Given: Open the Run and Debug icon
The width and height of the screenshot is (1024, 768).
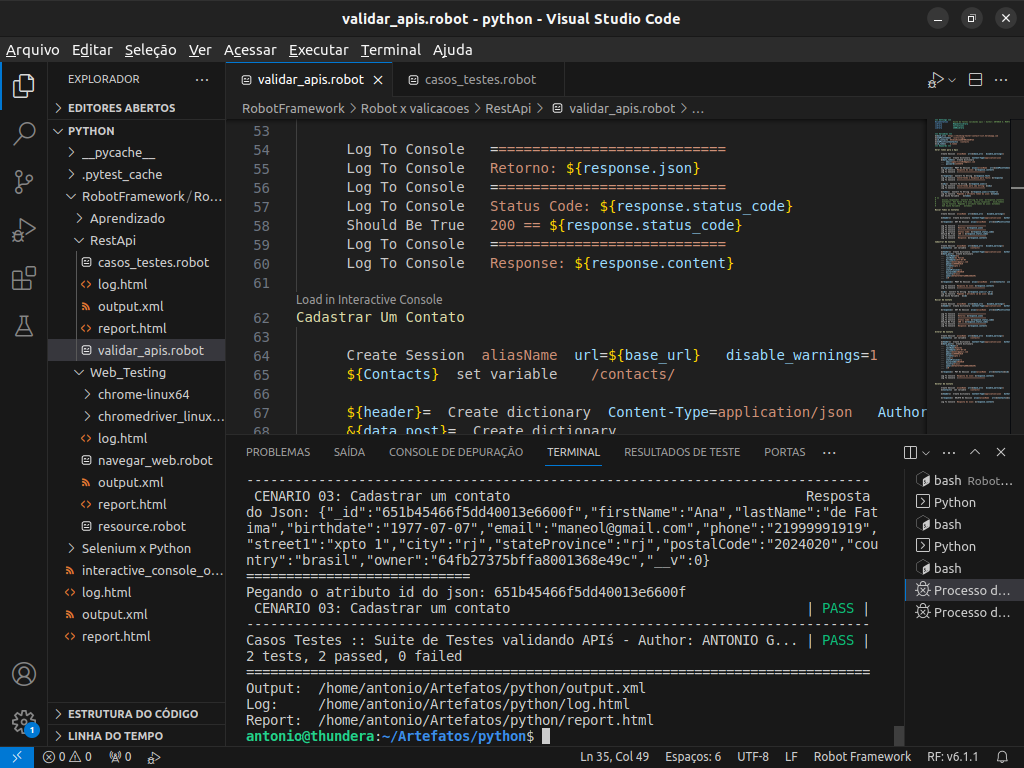Looking at the screenshot, I should click(x=22, y=230).
